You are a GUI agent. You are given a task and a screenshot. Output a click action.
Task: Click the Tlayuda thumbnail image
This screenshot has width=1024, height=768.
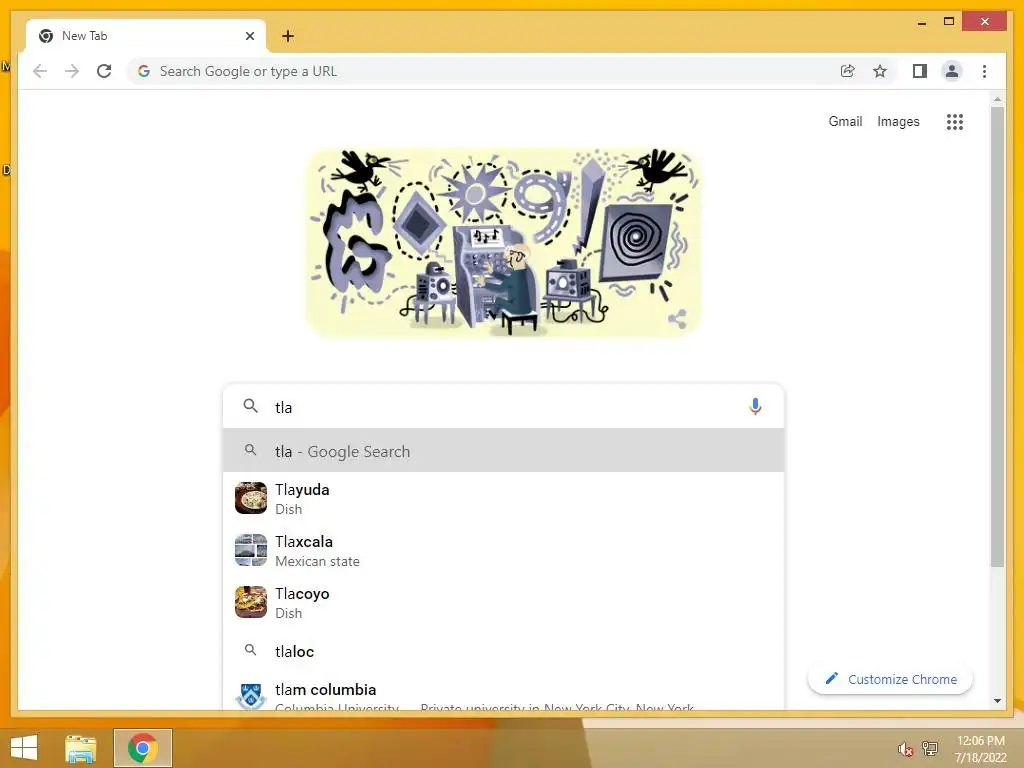[251, 498]
